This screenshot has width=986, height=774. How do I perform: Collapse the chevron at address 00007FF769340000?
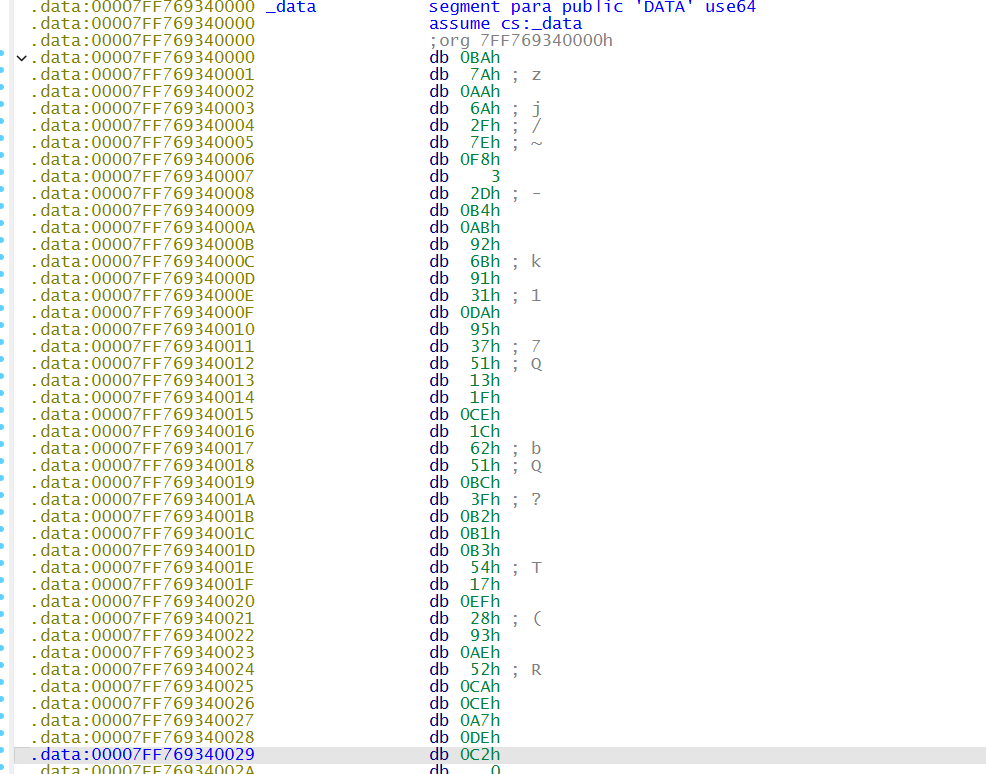point(22,58)
